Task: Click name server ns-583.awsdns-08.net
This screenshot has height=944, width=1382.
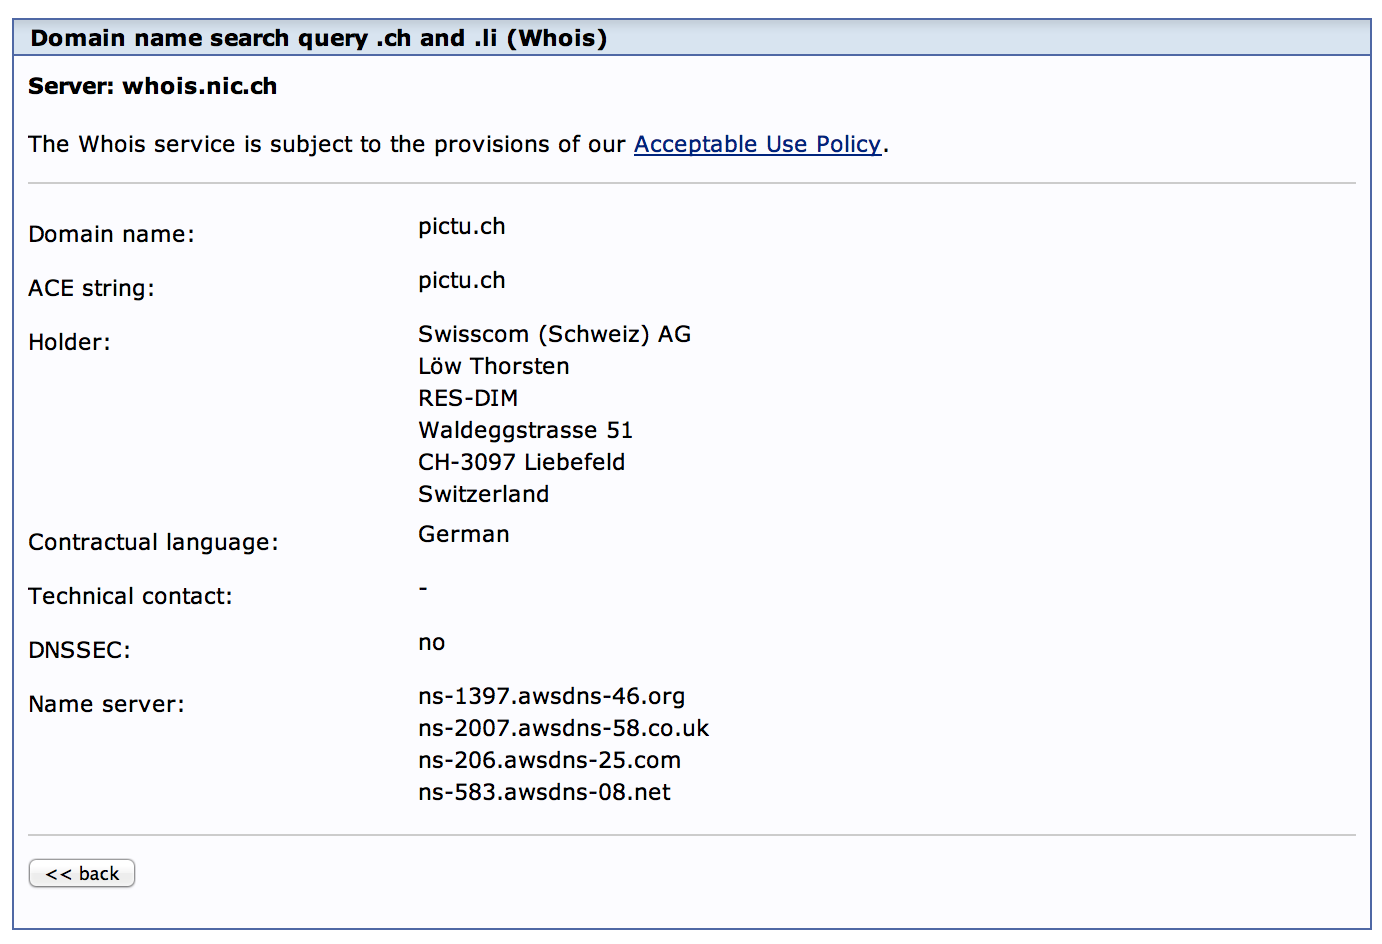Action: [544, 792]
